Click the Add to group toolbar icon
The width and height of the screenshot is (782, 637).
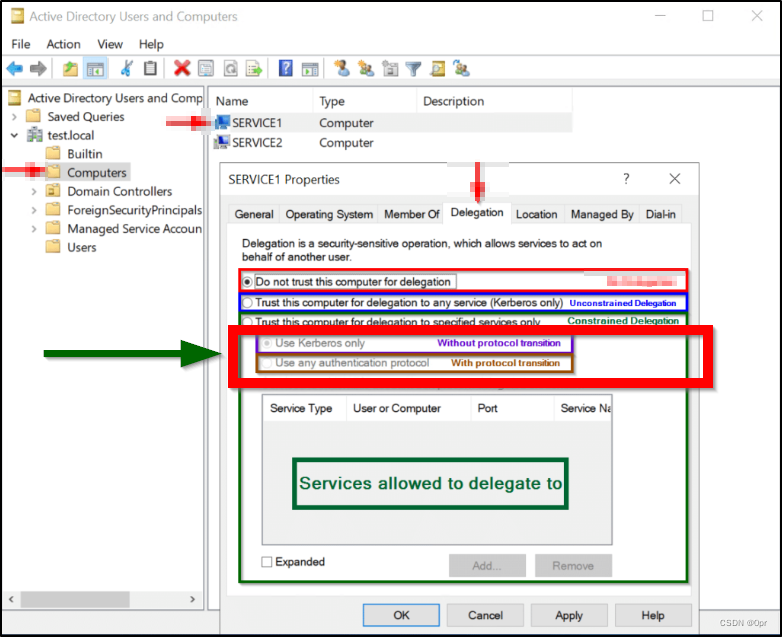(461, 68)
